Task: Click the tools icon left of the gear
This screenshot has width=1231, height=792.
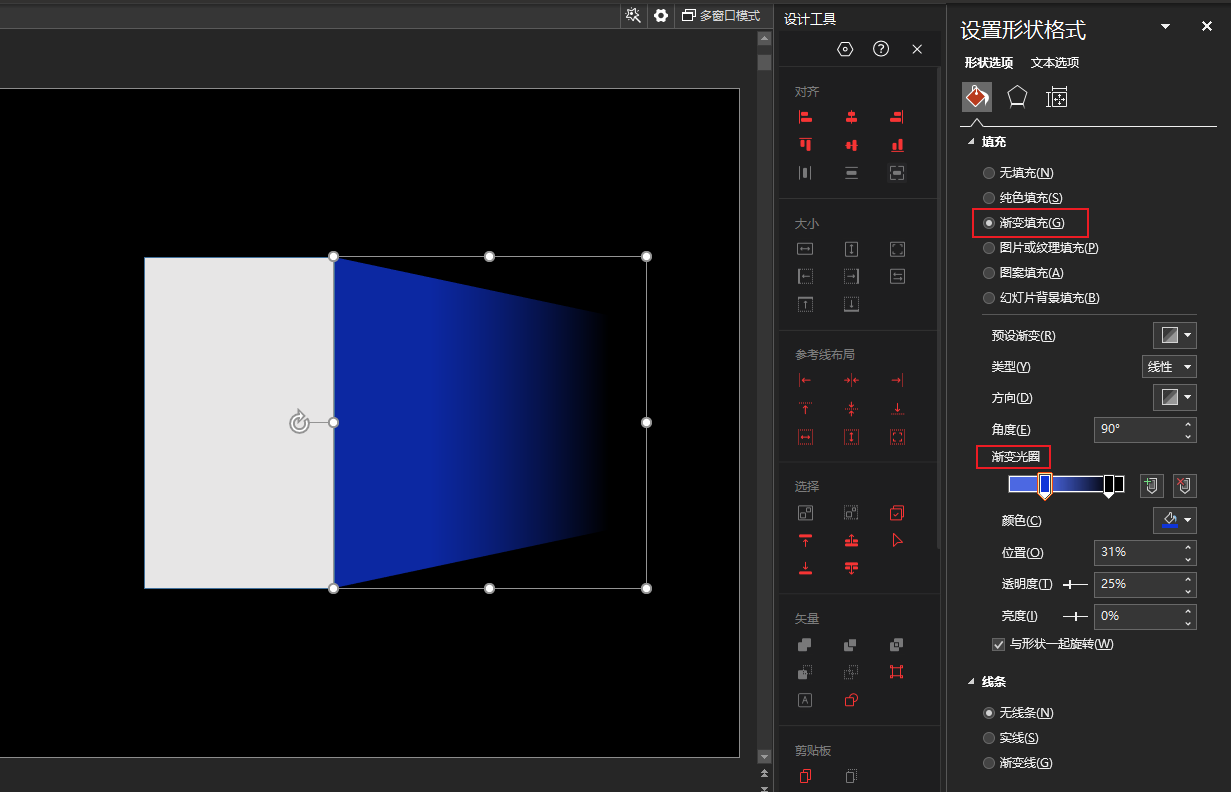Action: 633,15
